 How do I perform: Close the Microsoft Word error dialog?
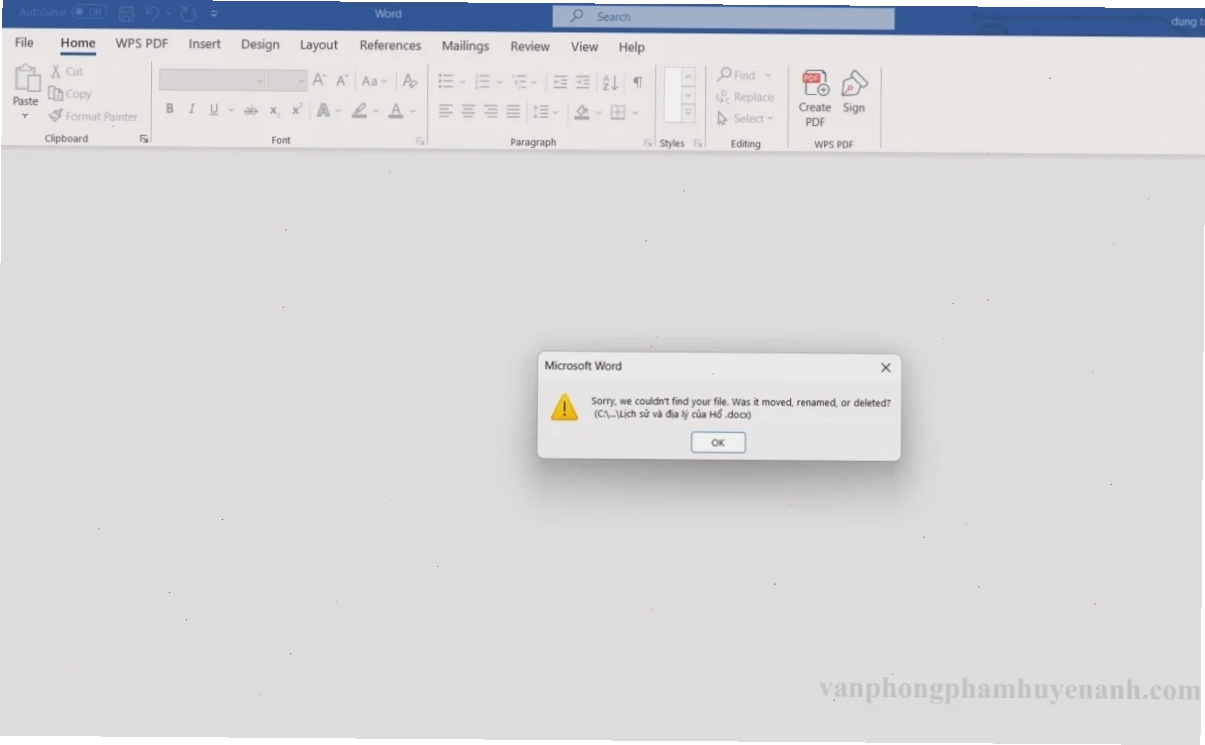point(885,368)
